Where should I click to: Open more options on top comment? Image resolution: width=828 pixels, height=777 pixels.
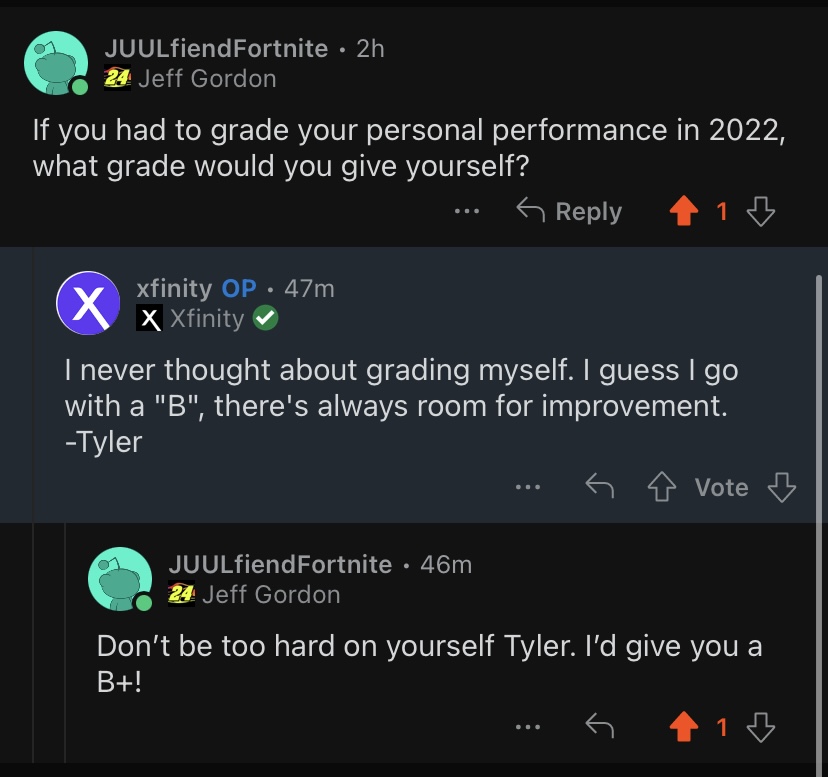click(x=466, y=212)
